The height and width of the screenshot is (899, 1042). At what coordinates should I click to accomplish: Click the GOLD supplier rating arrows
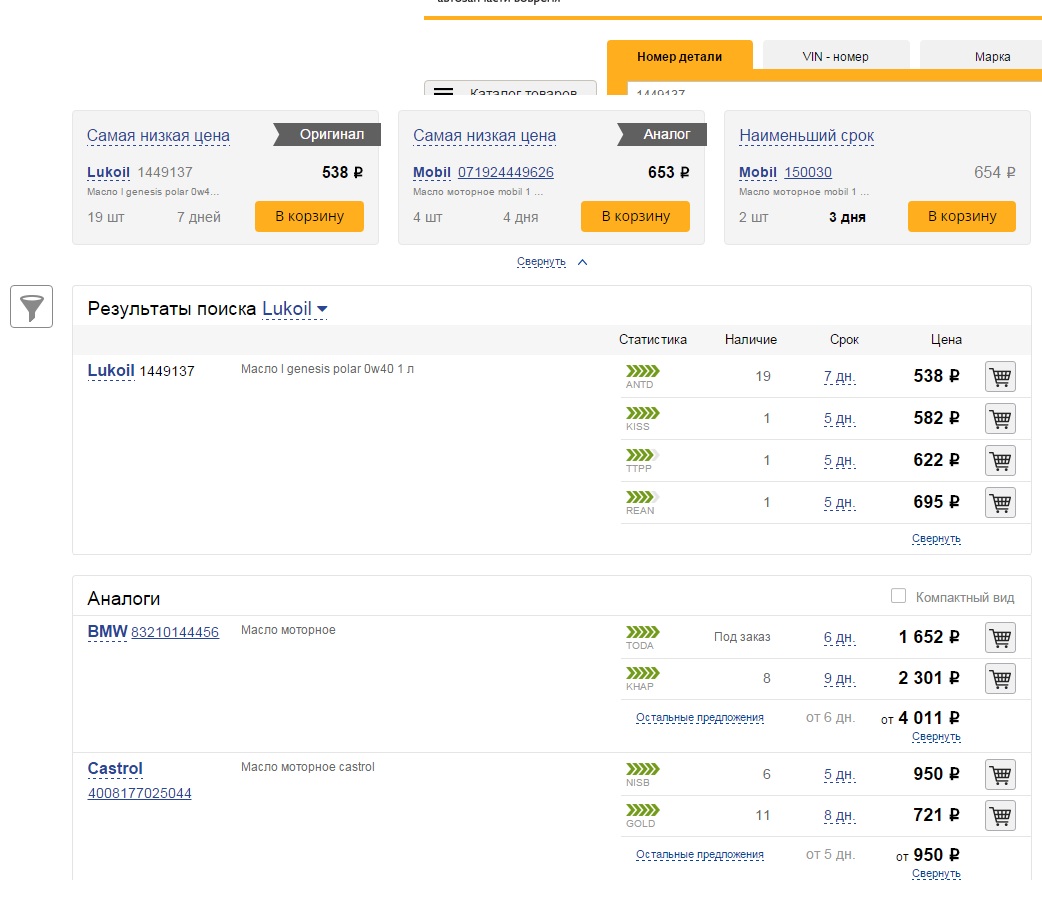click(x=643, y=810)
